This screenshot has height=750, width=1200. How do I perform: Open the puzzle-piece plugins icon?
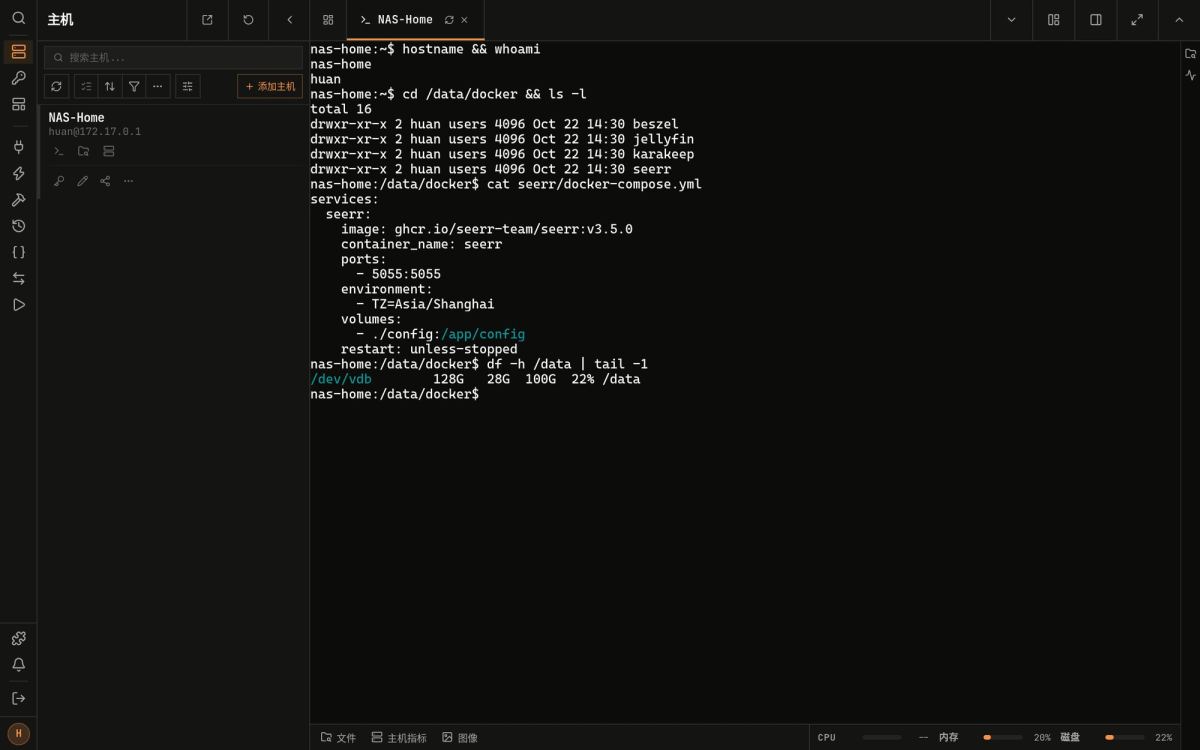[x=18, y=638]
